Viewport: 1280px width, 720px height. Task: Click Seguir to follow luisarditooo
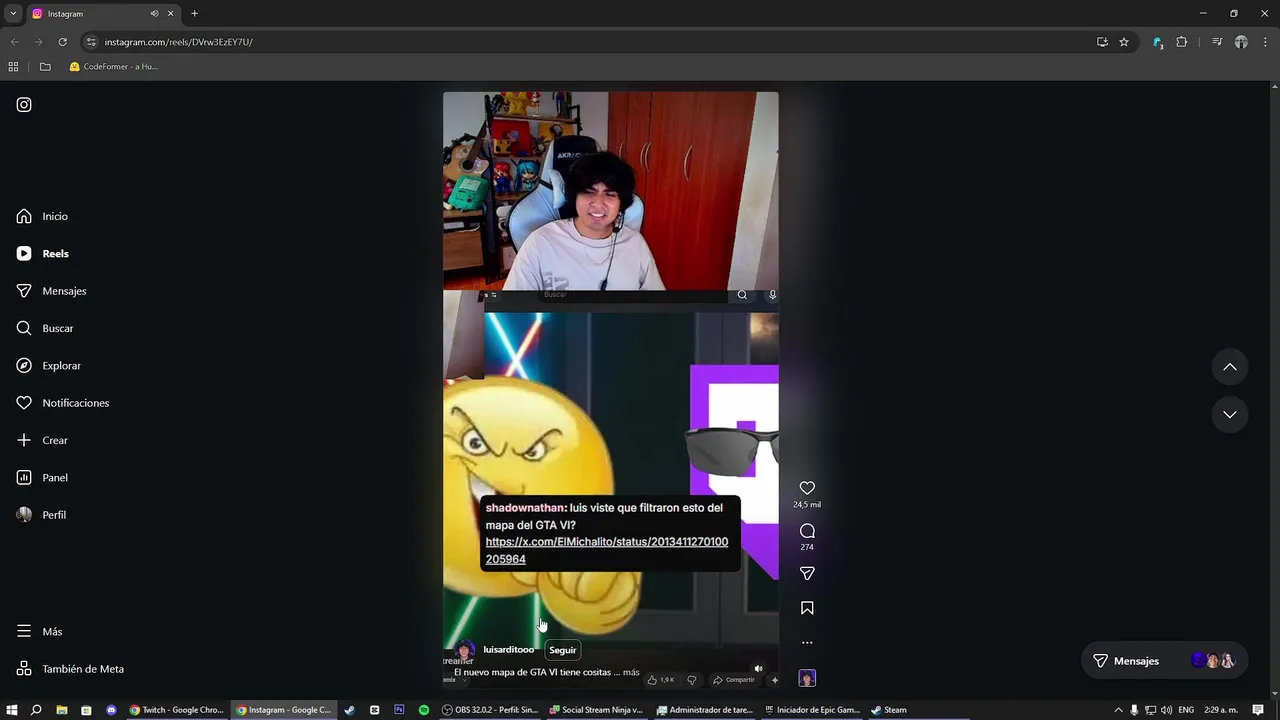click(563, 650)
